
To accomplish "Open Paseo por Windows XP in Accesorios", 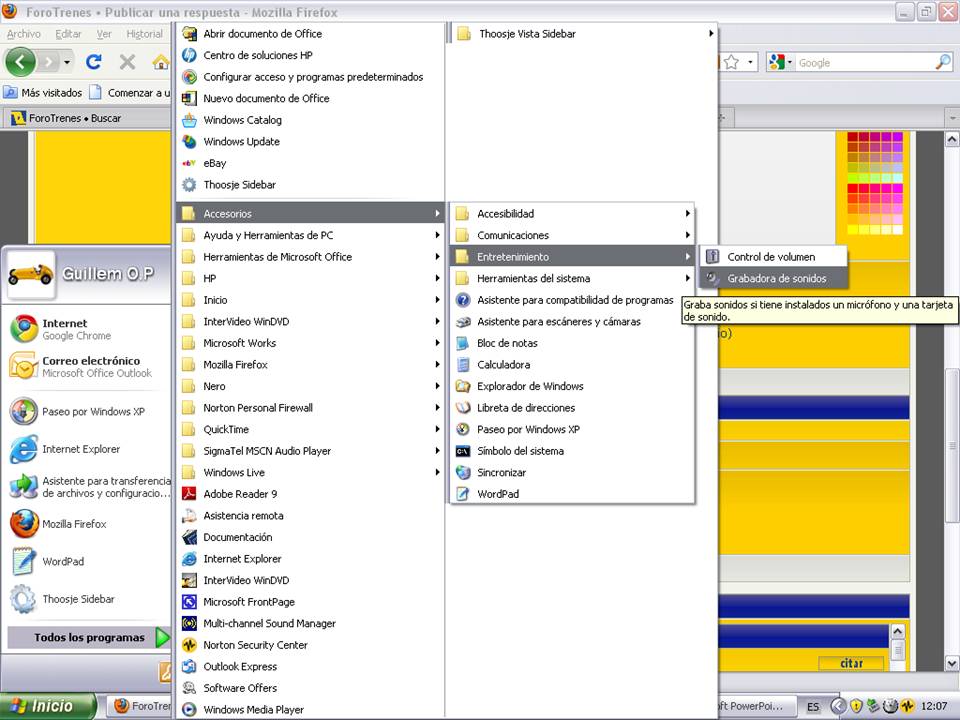I will [572, 430].
